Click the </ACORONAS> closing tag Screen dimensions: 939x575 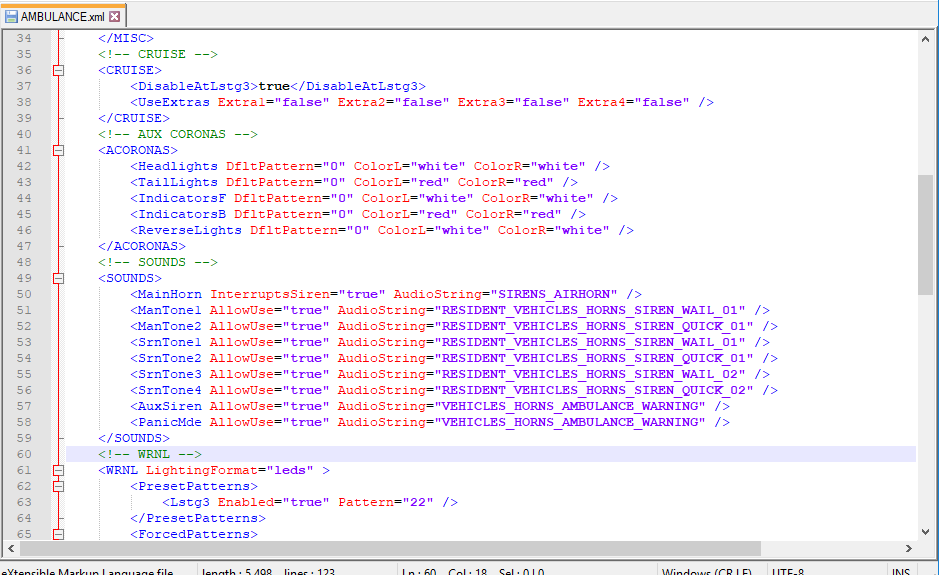point(142,246)
